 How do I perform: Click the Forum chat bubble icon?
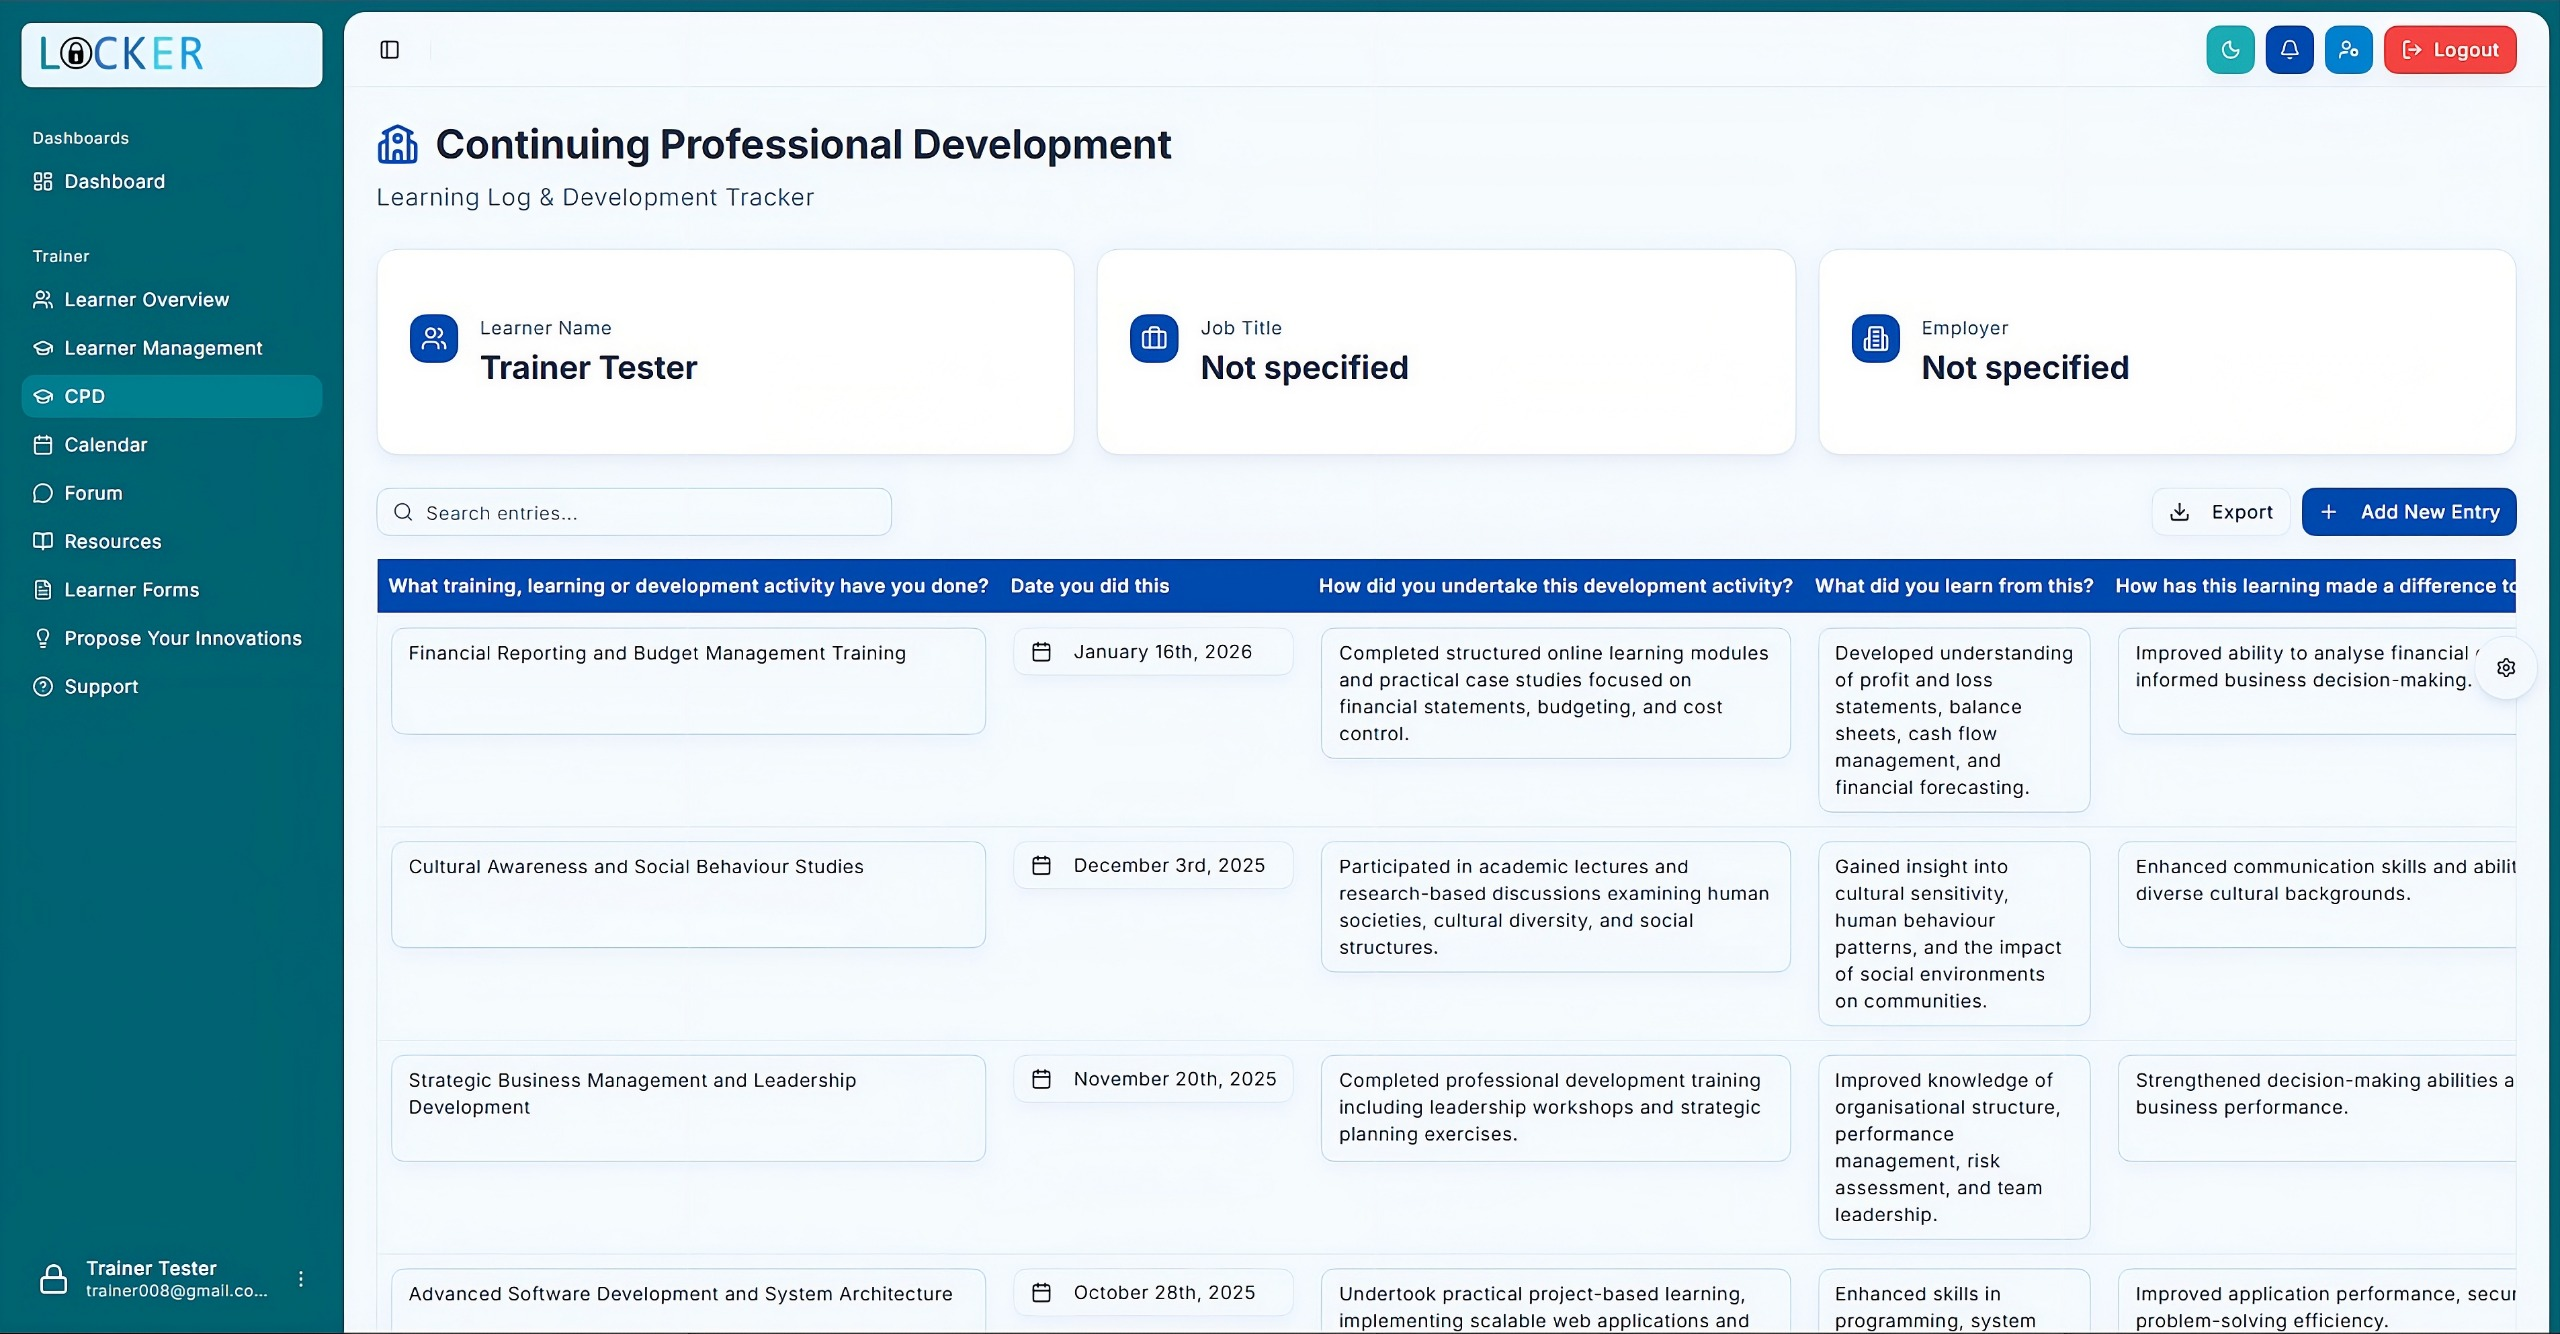(43, 492)
